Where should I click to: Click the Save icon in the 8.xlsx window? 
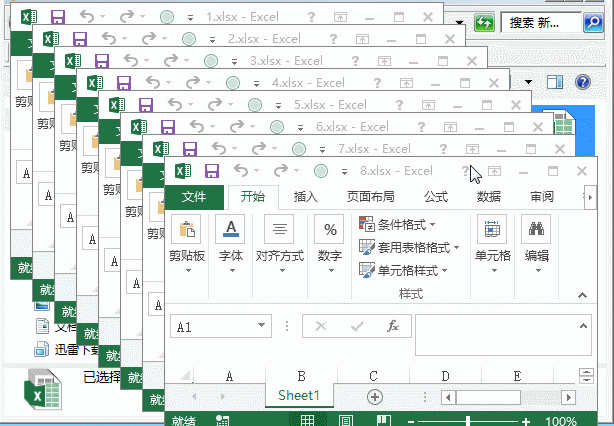pos(212,171)
